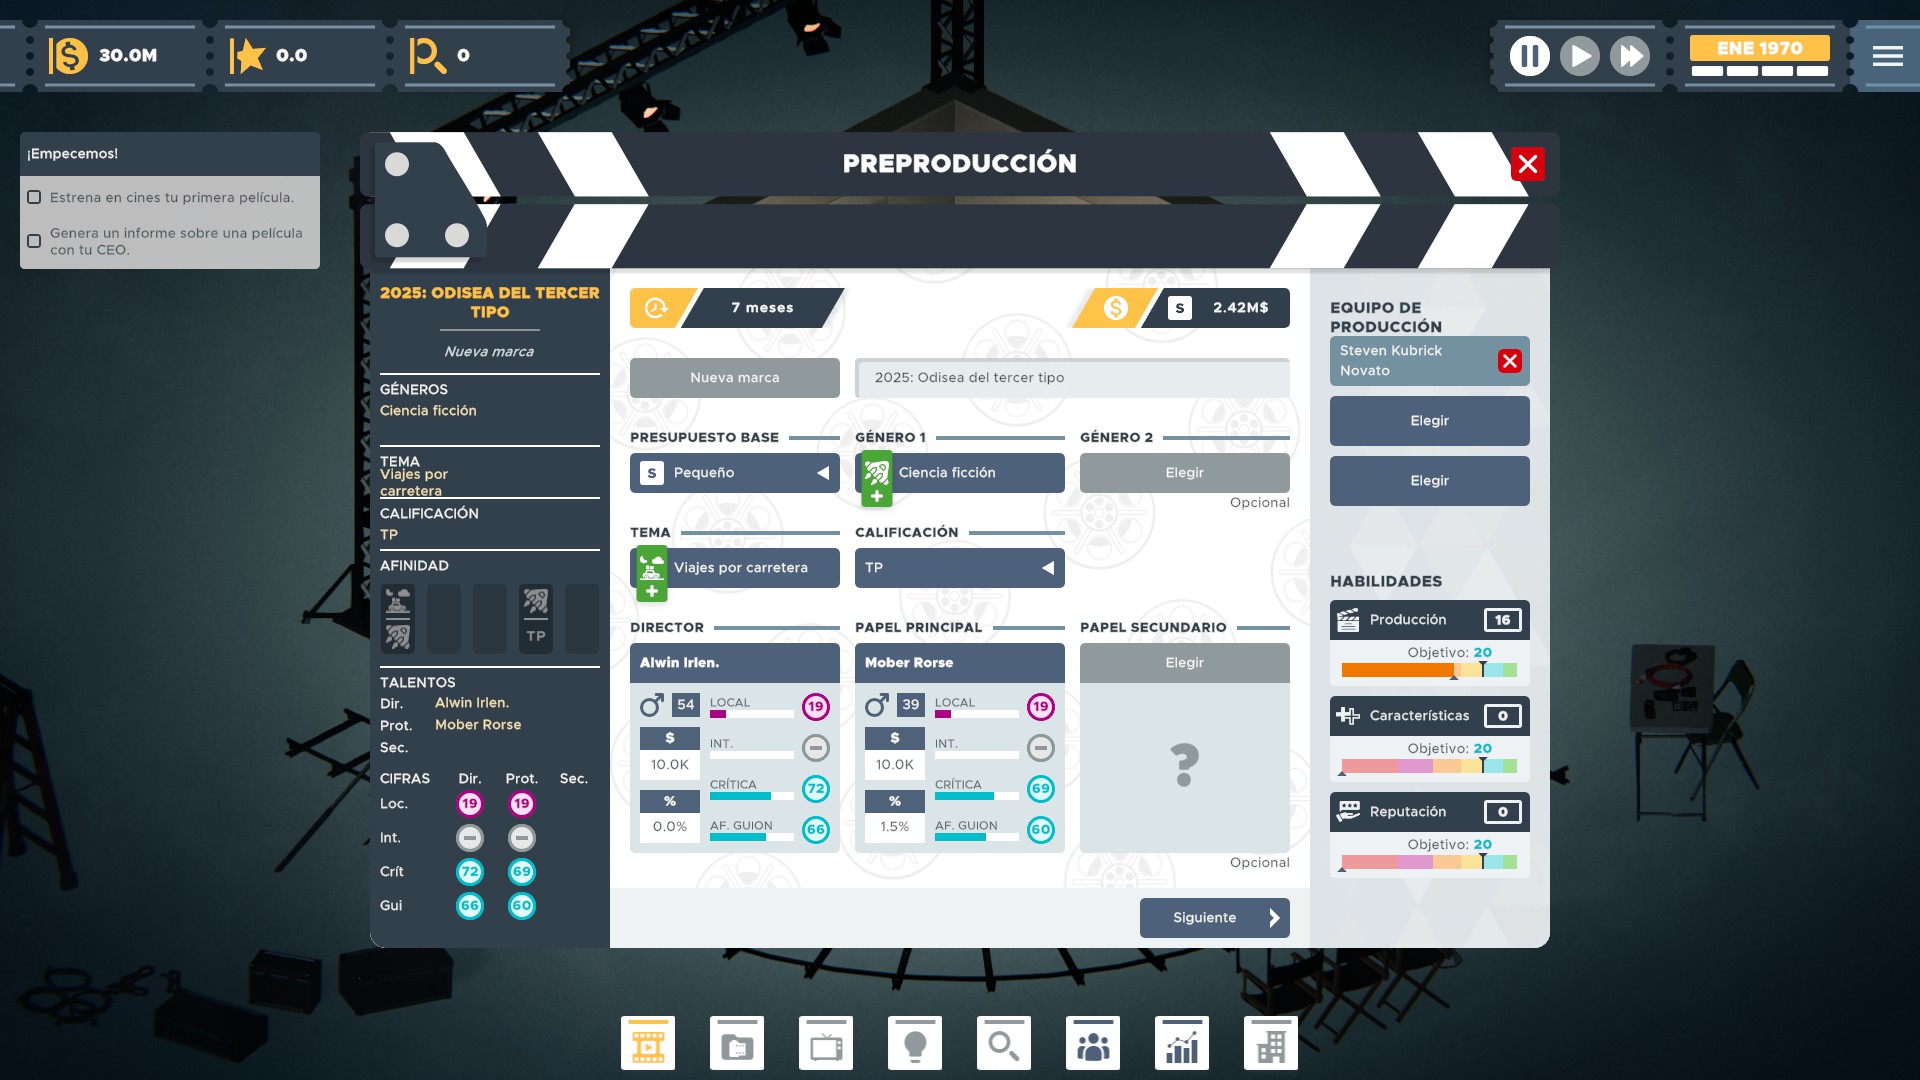The image size is (1920, 1080).
Task: Pause the game time
Action: 1529,56
